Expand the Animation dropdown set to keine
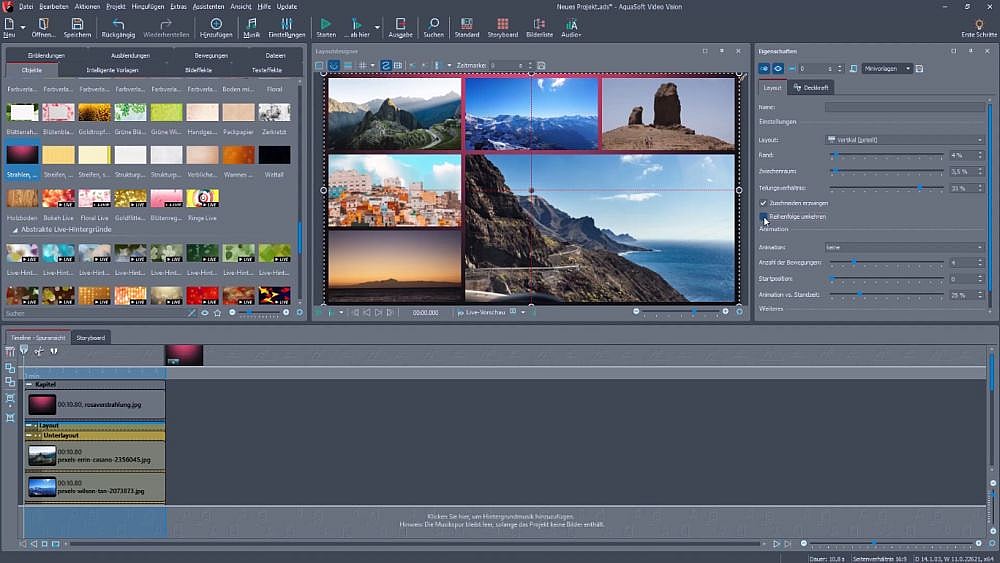Image resolution: width=1000 pixels, height=563 pixels. pyautogui.click(x=904, y=247)
